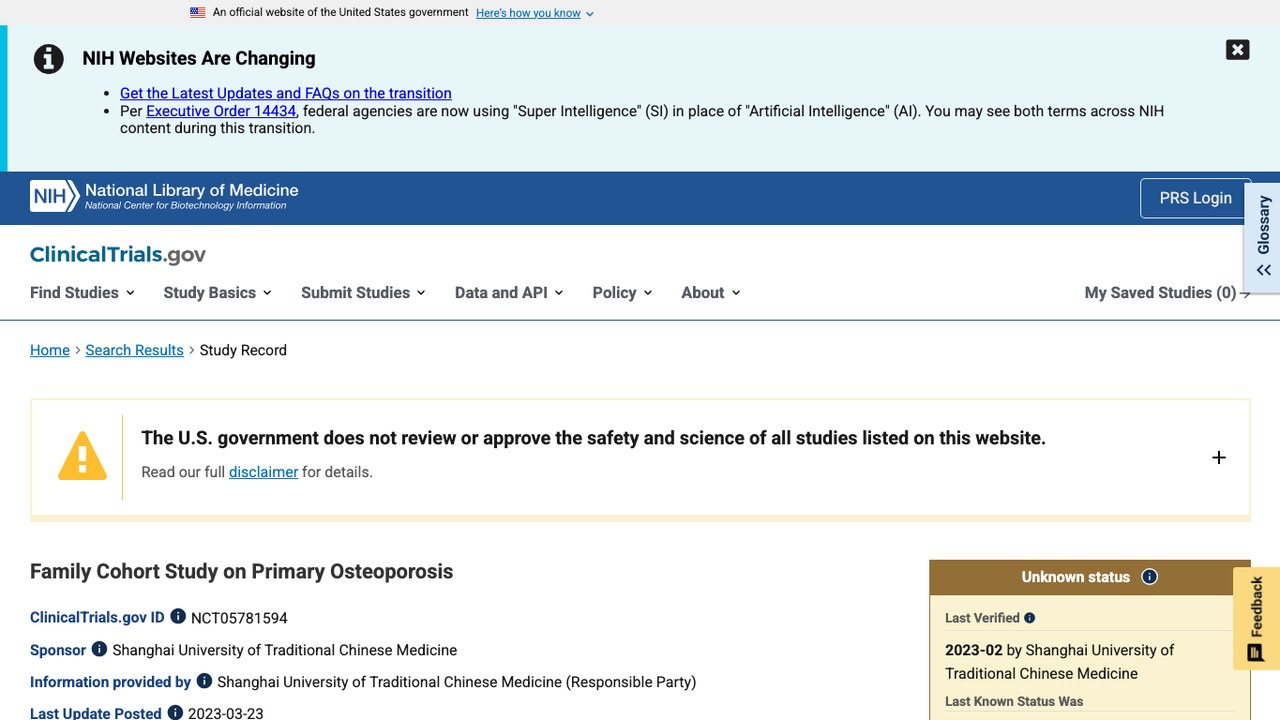Click the Unknown status info icon

tap(1150, 577)
